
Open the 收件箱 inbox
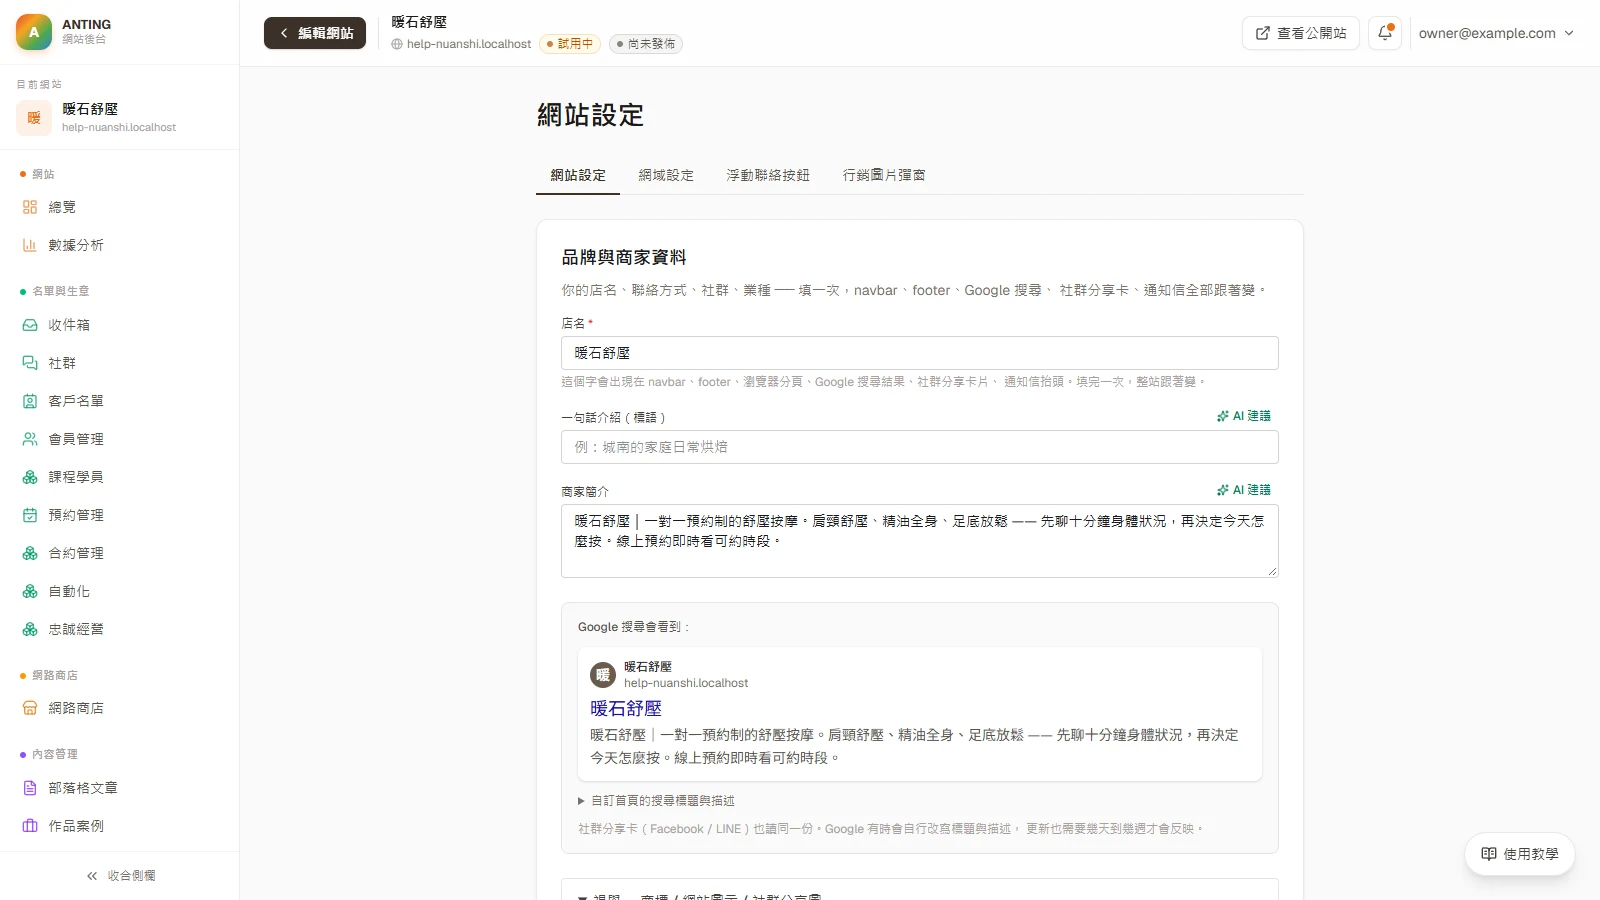tap(119, 325)
